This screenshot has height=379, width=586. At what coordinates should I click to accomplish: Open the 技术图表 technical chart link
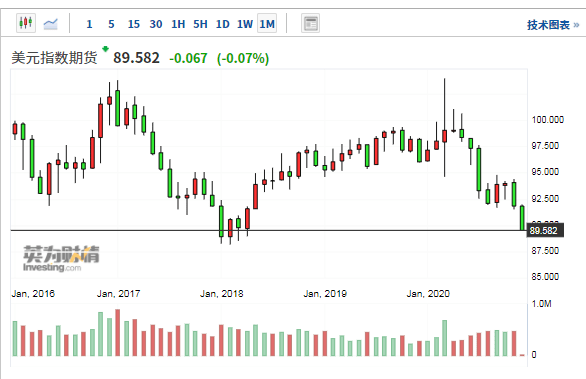pos(553,25)
